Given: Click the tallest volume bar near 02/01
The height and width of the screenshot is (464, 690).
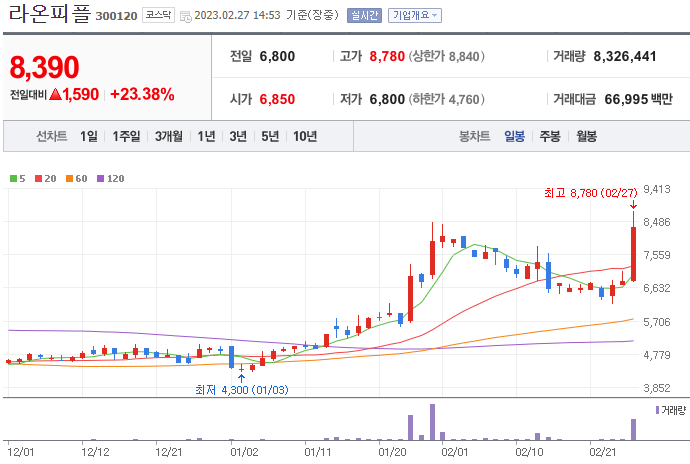Looking at the screenshot, I should coord(432,422).
